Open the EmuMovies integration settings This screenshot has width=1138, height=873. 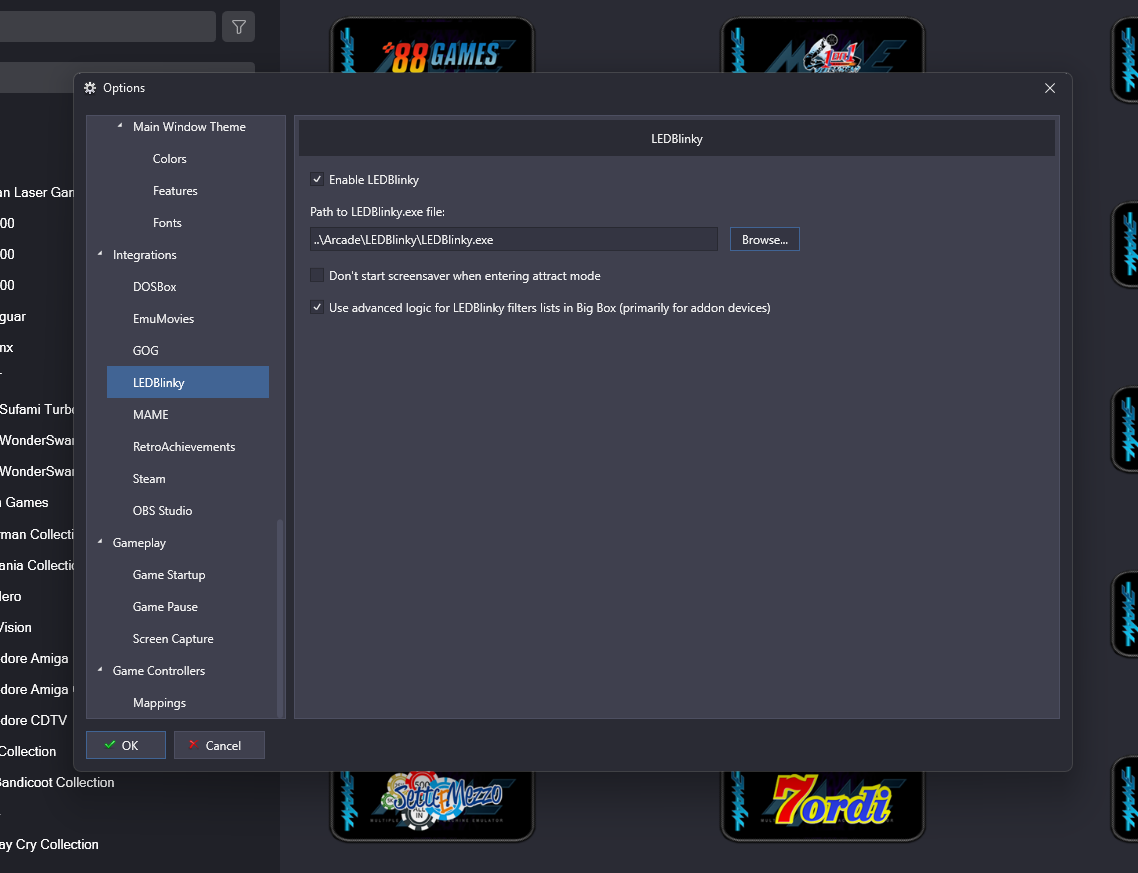click(x=163, y=318)
